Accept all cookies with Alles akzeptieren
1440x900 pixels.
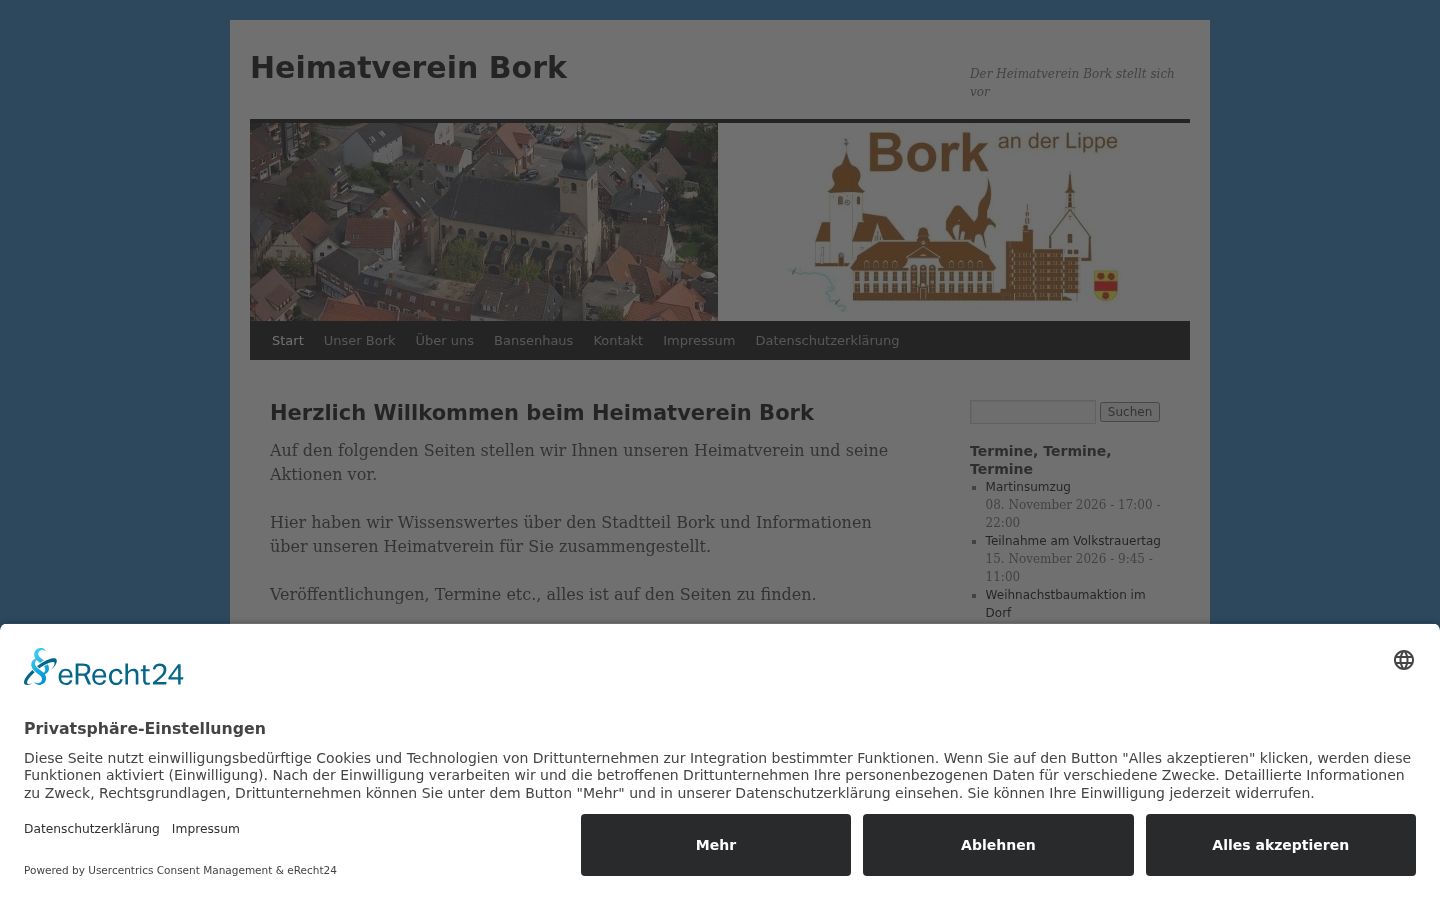[x=1281, y=845]
